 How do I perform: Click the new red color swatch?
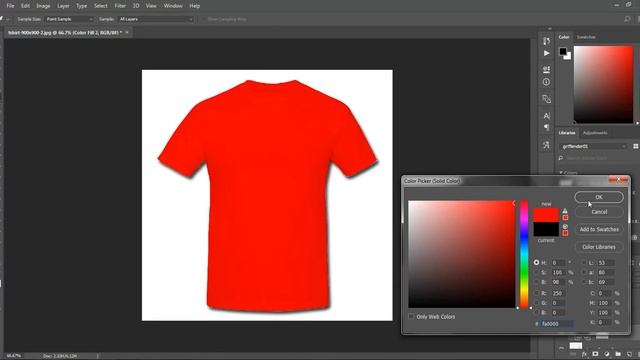[x=546, y=215]
